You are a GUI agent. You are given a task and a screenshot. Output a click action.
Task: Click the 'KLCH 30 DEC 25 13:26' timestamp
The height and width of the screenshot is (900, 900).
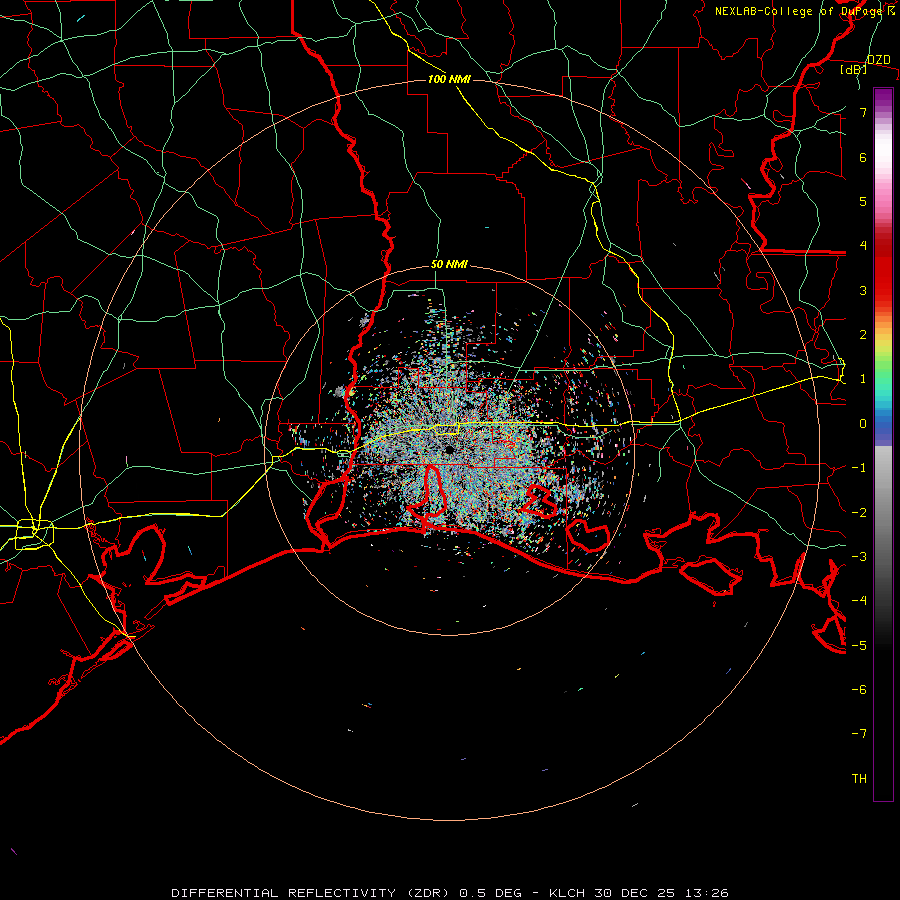(x=639, y=893)
